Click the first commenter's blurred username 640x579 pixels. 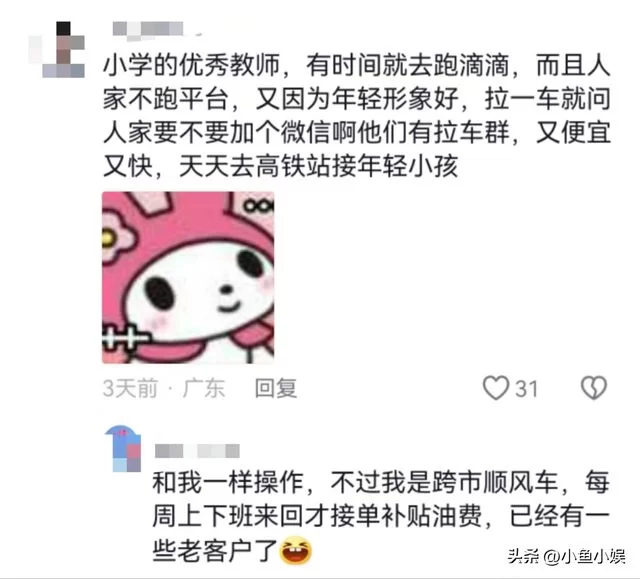click(x=149, y=30)
